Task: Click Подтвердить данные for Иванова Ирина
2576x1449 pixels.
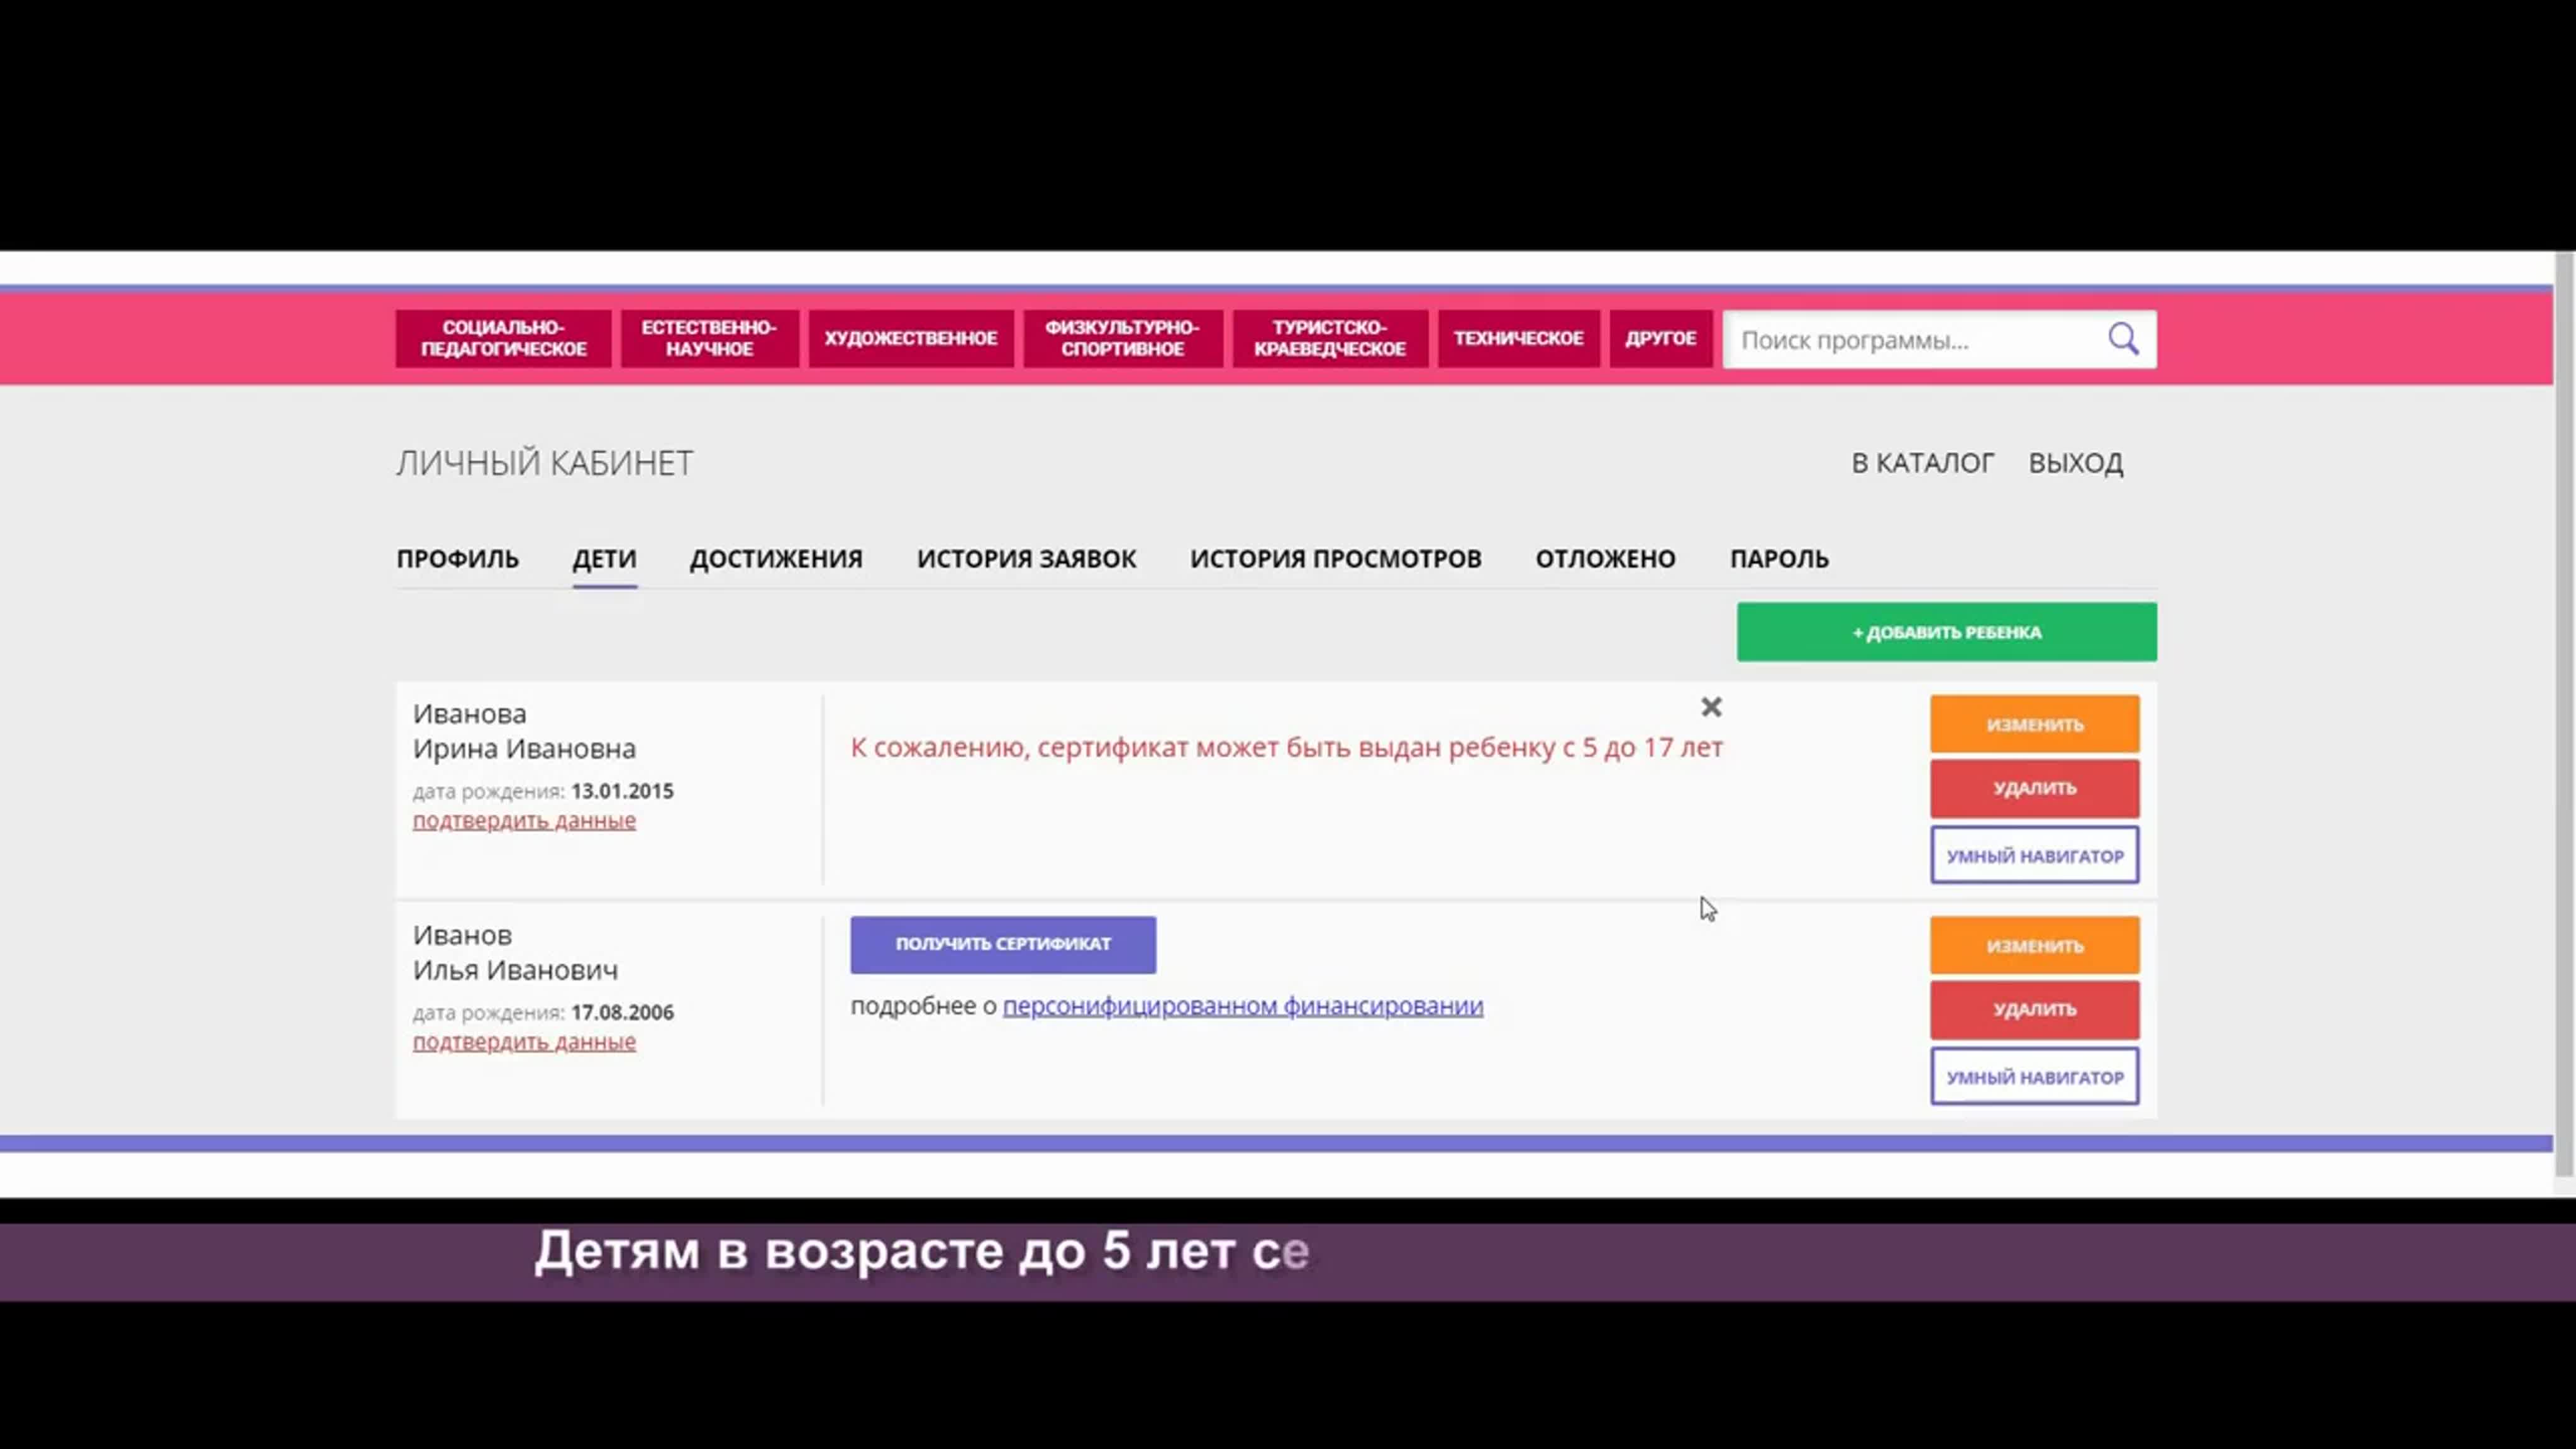Action: (x=524, y=820)
